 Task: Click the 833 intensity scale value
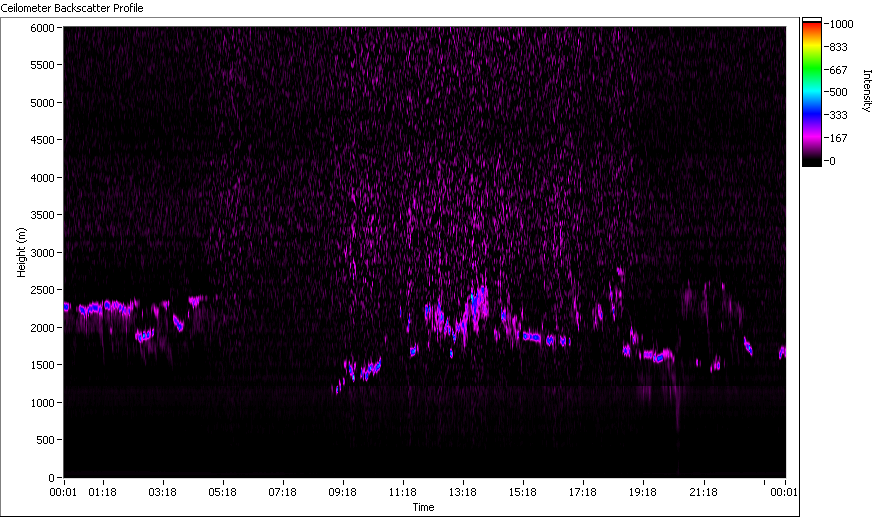[839, 48]
